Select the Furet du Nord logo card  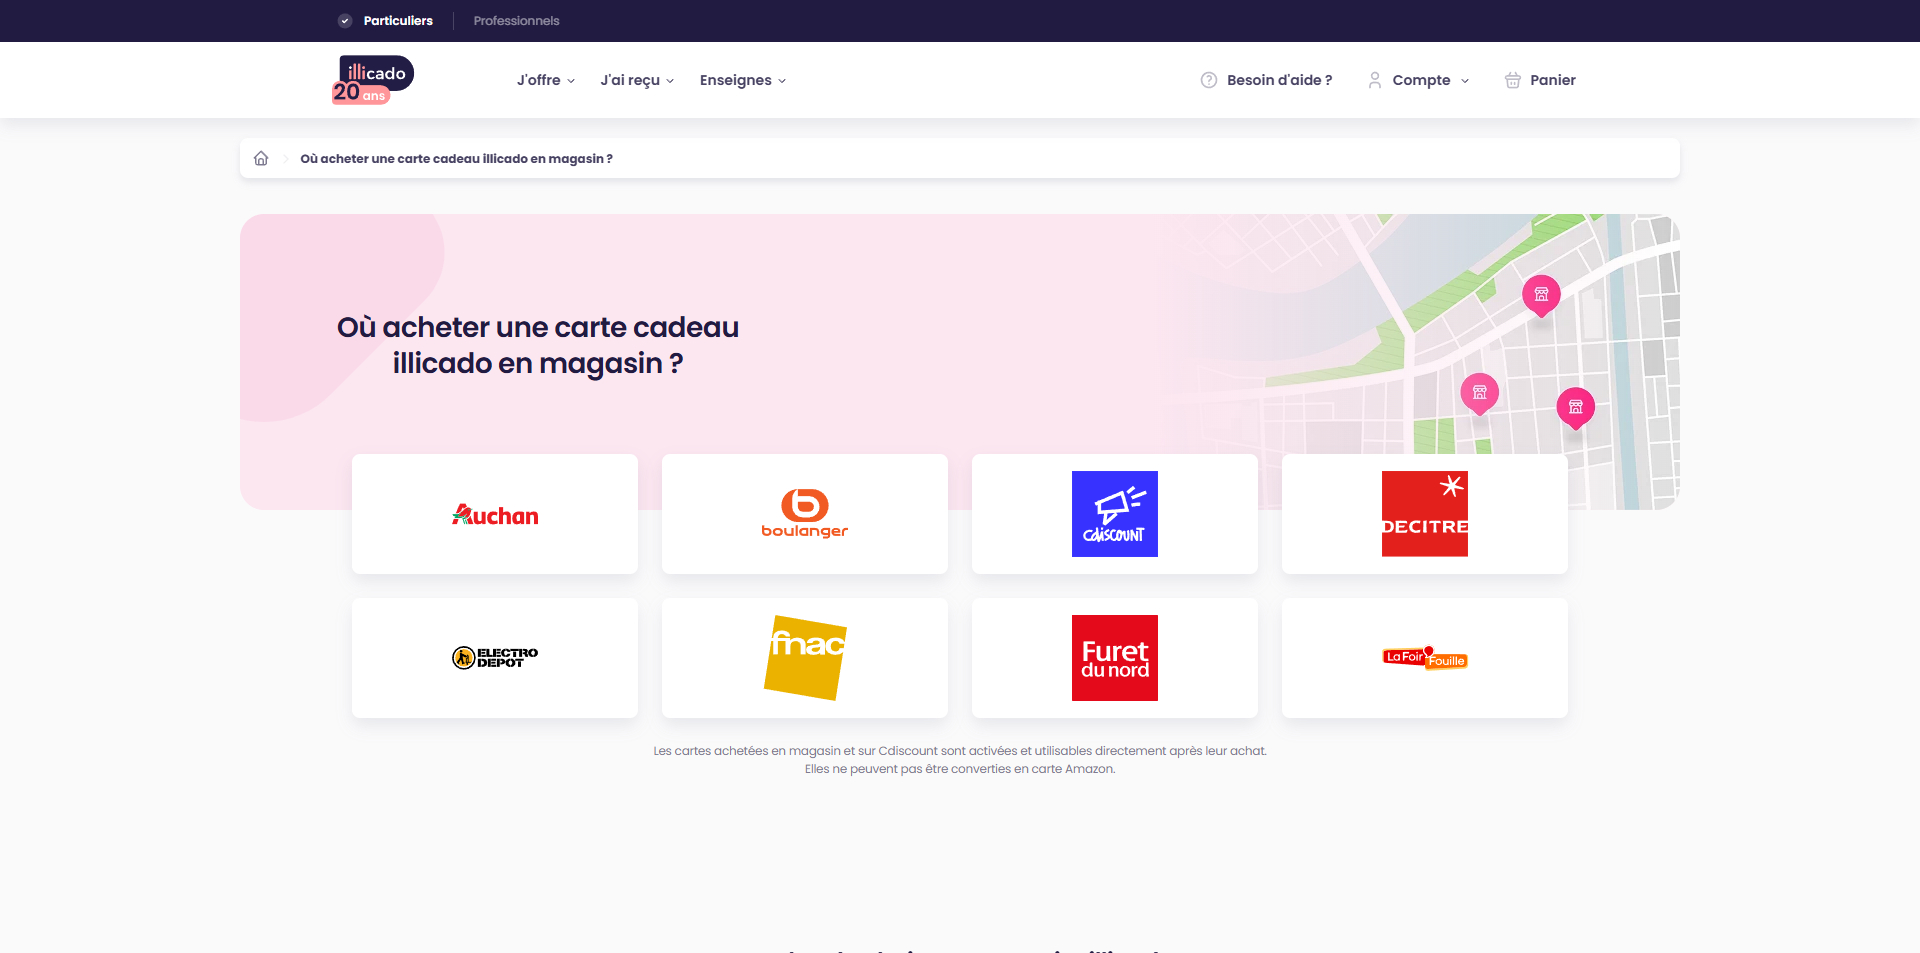(x=1115, y=658)
